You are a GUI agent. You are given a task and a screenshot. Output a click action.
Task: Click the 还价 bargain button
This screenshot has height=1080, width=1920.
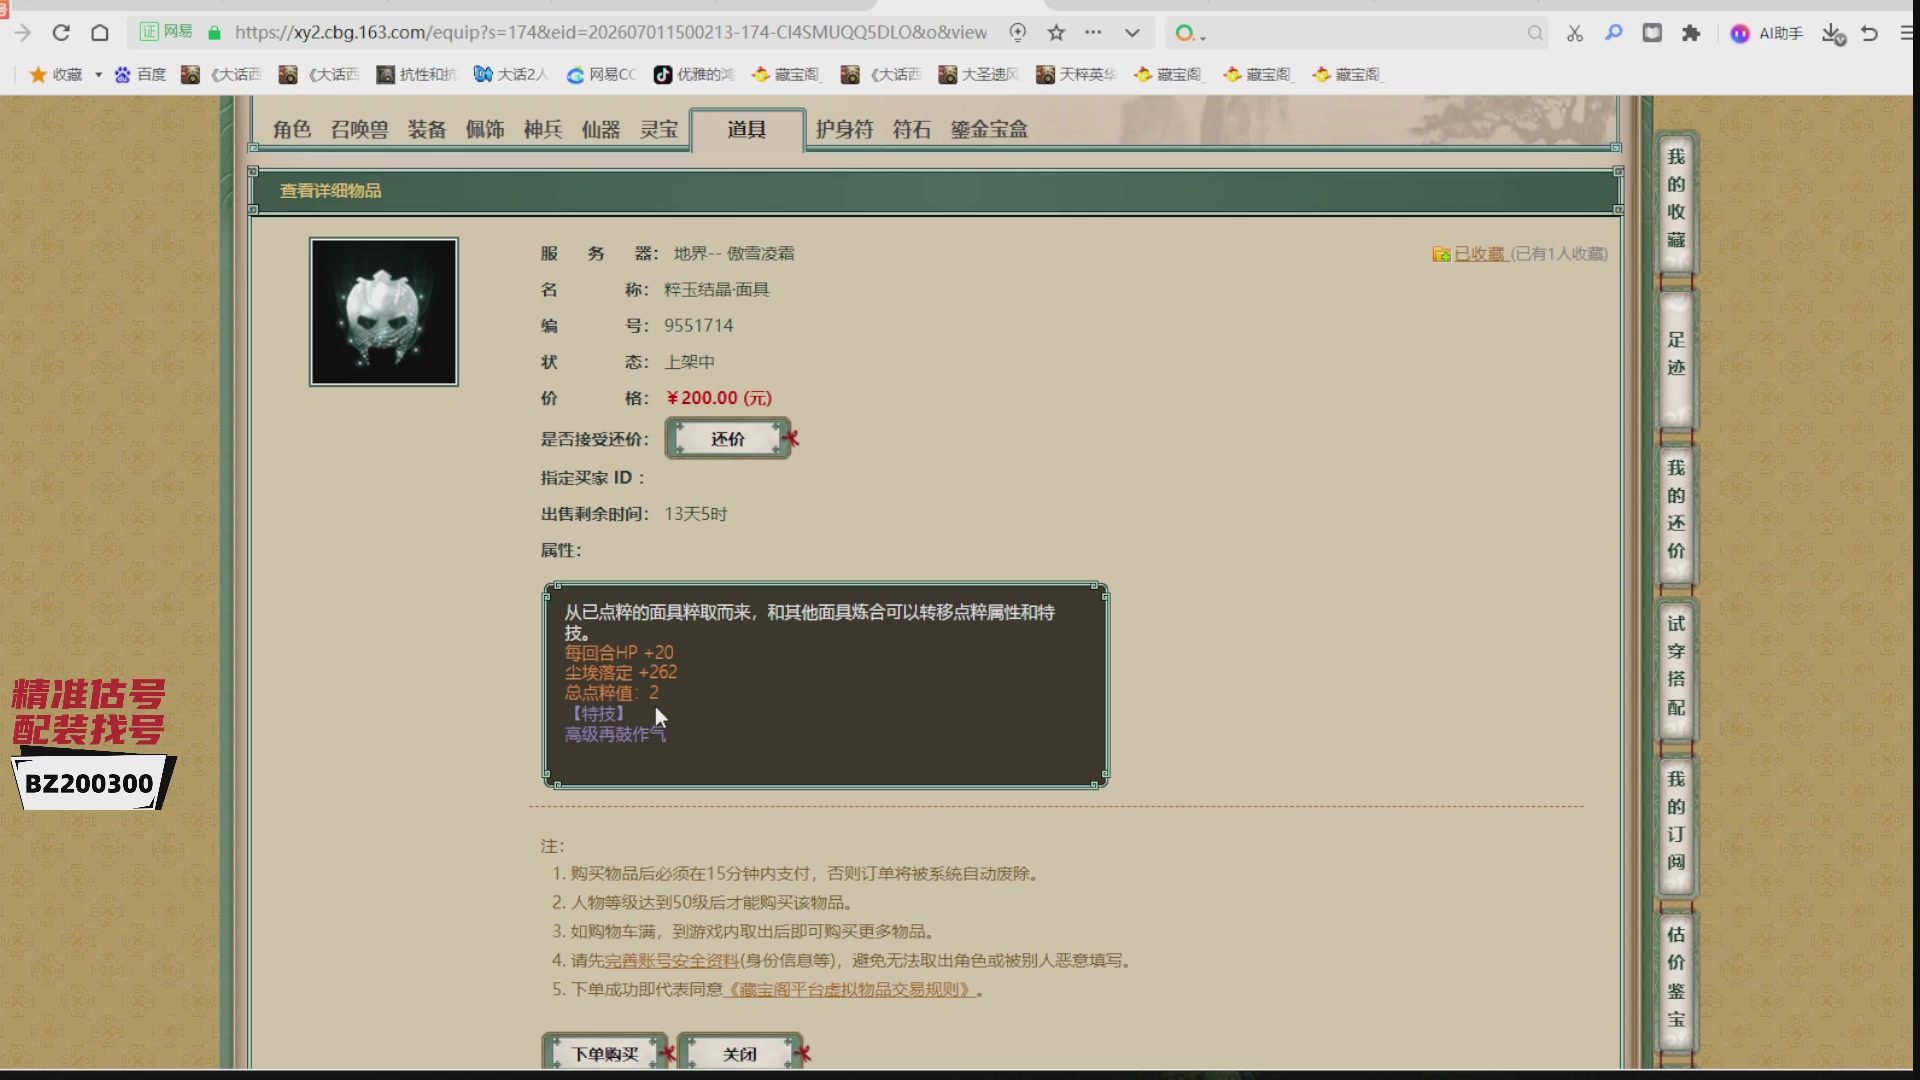728,438
